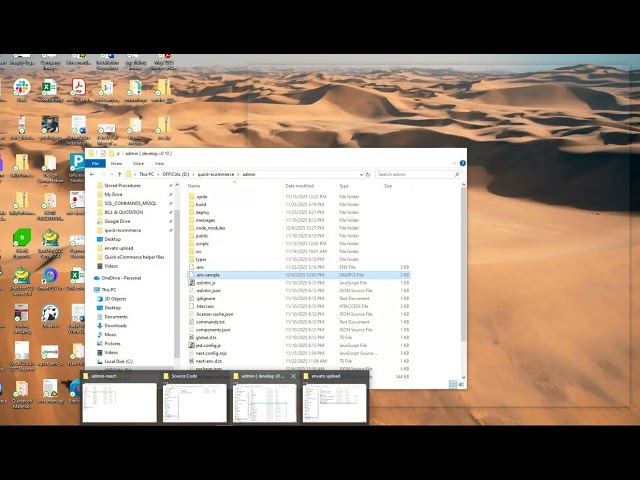This screenshot has width=640, height=480.
Task: Switch to details view button
Action: click(453, 384)
